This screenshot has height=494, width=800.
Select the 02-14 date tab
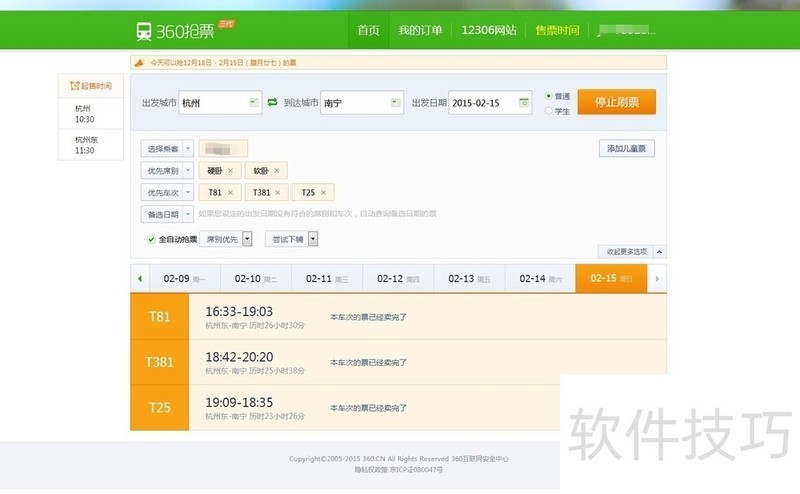pos(540,279)
